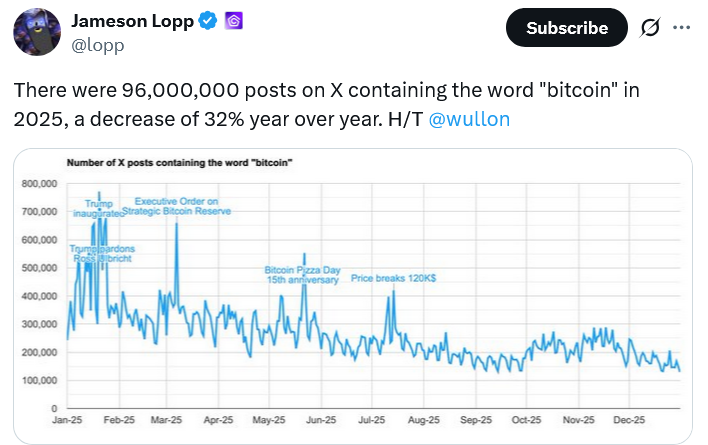This screenshot has height=445, width=708.
Task: Click the purple affiliate badge icon
Action: pyautogui.click(x=225, y=20)
